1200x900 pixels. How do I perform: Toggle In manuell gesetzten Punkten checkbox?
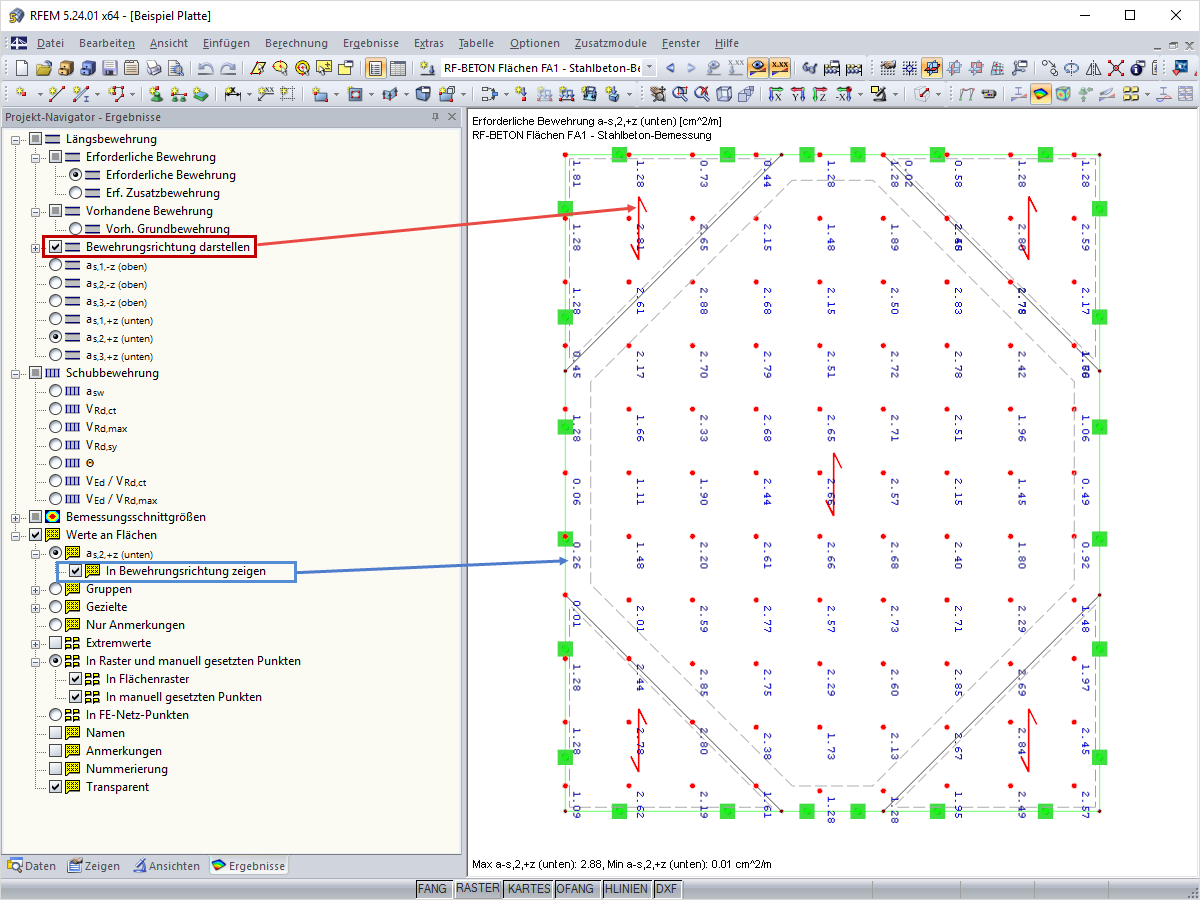(x=76, y=697)
